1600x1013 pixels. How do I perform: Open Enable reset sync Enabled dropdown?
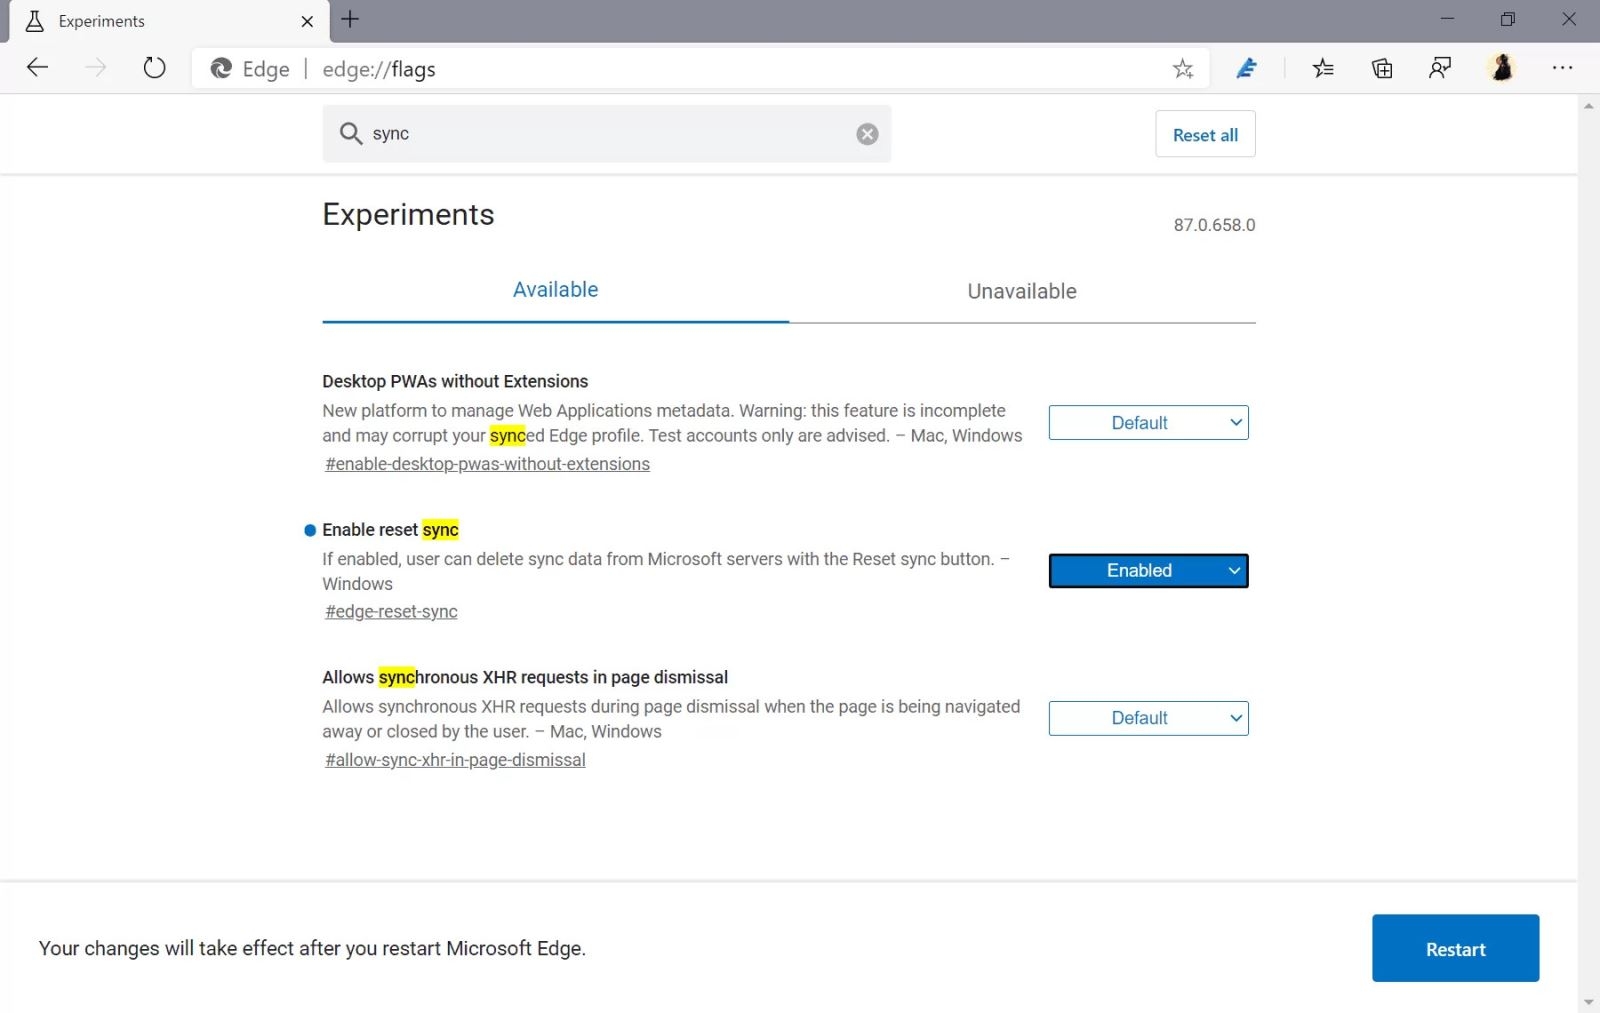pos(1148,570)
